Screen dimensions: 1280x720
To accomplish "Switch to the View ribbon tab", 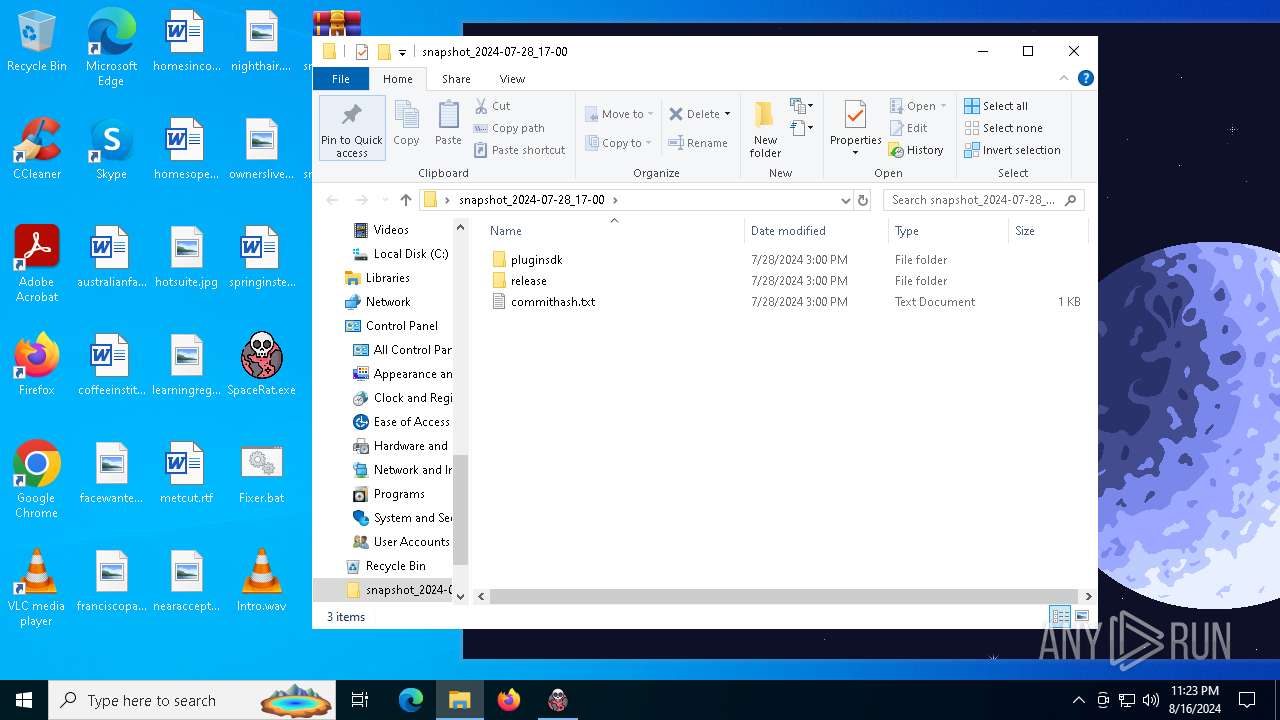I will click(512, 79).
